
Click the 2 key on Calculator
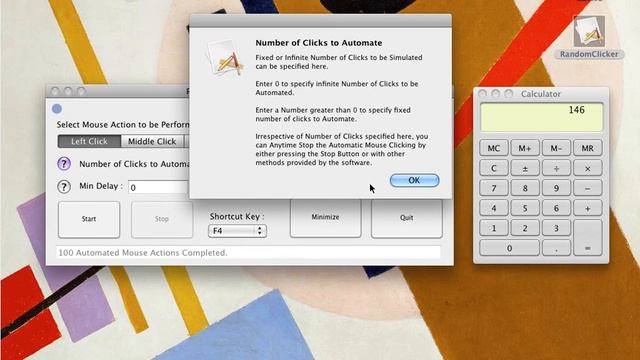point(525,228)
